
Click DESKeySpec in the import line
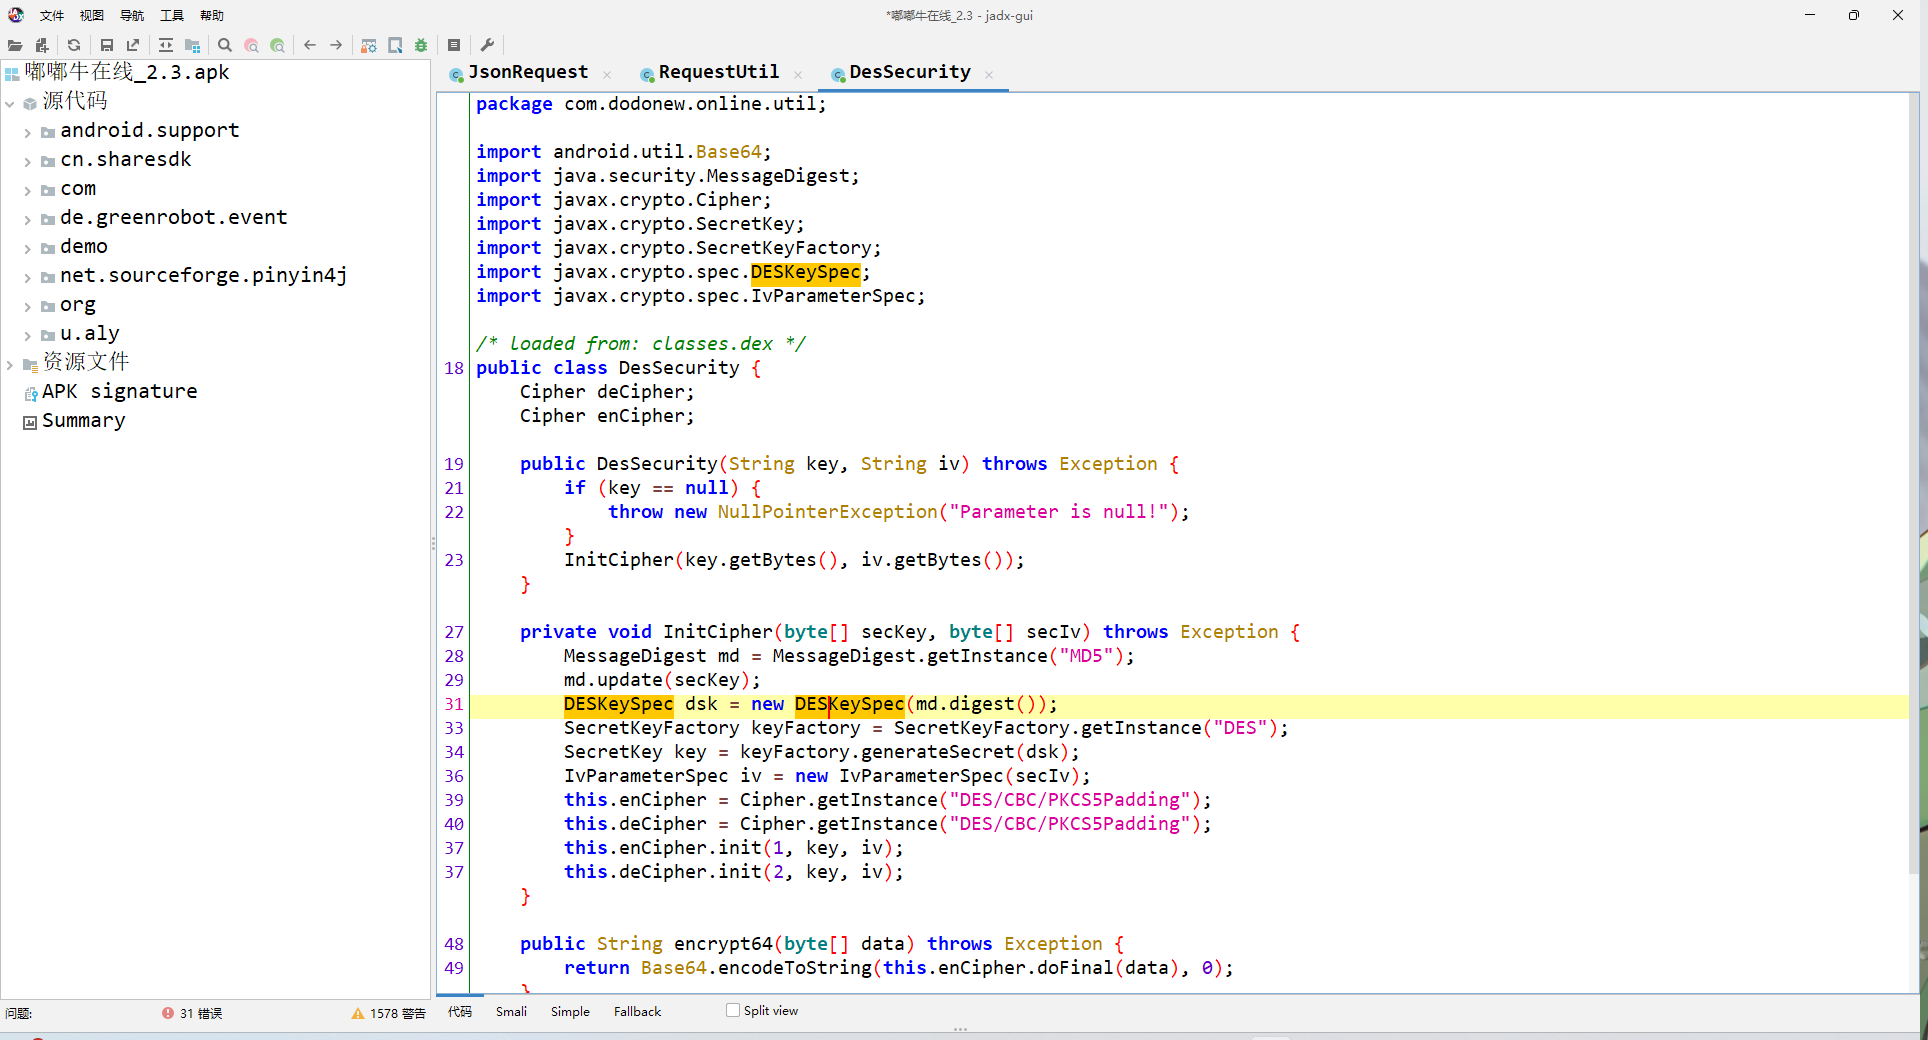coord(805,272)
